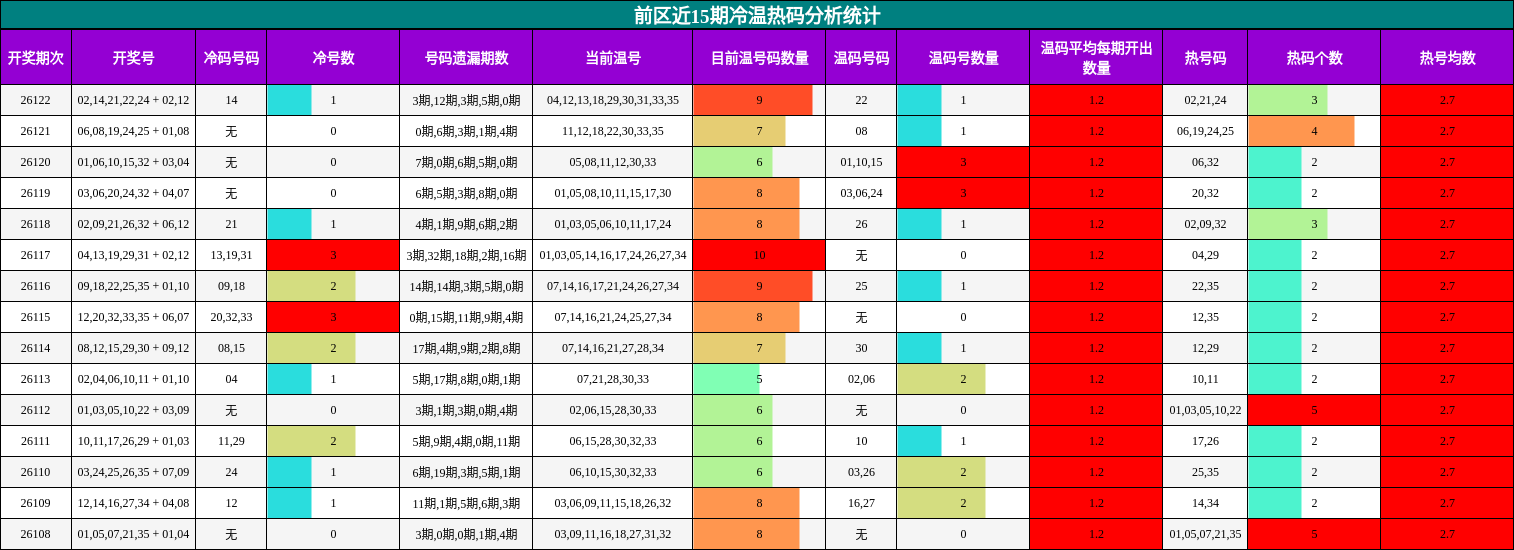Click the red warm count 10 cell
1514x550 pixels.
click(759, 255)
